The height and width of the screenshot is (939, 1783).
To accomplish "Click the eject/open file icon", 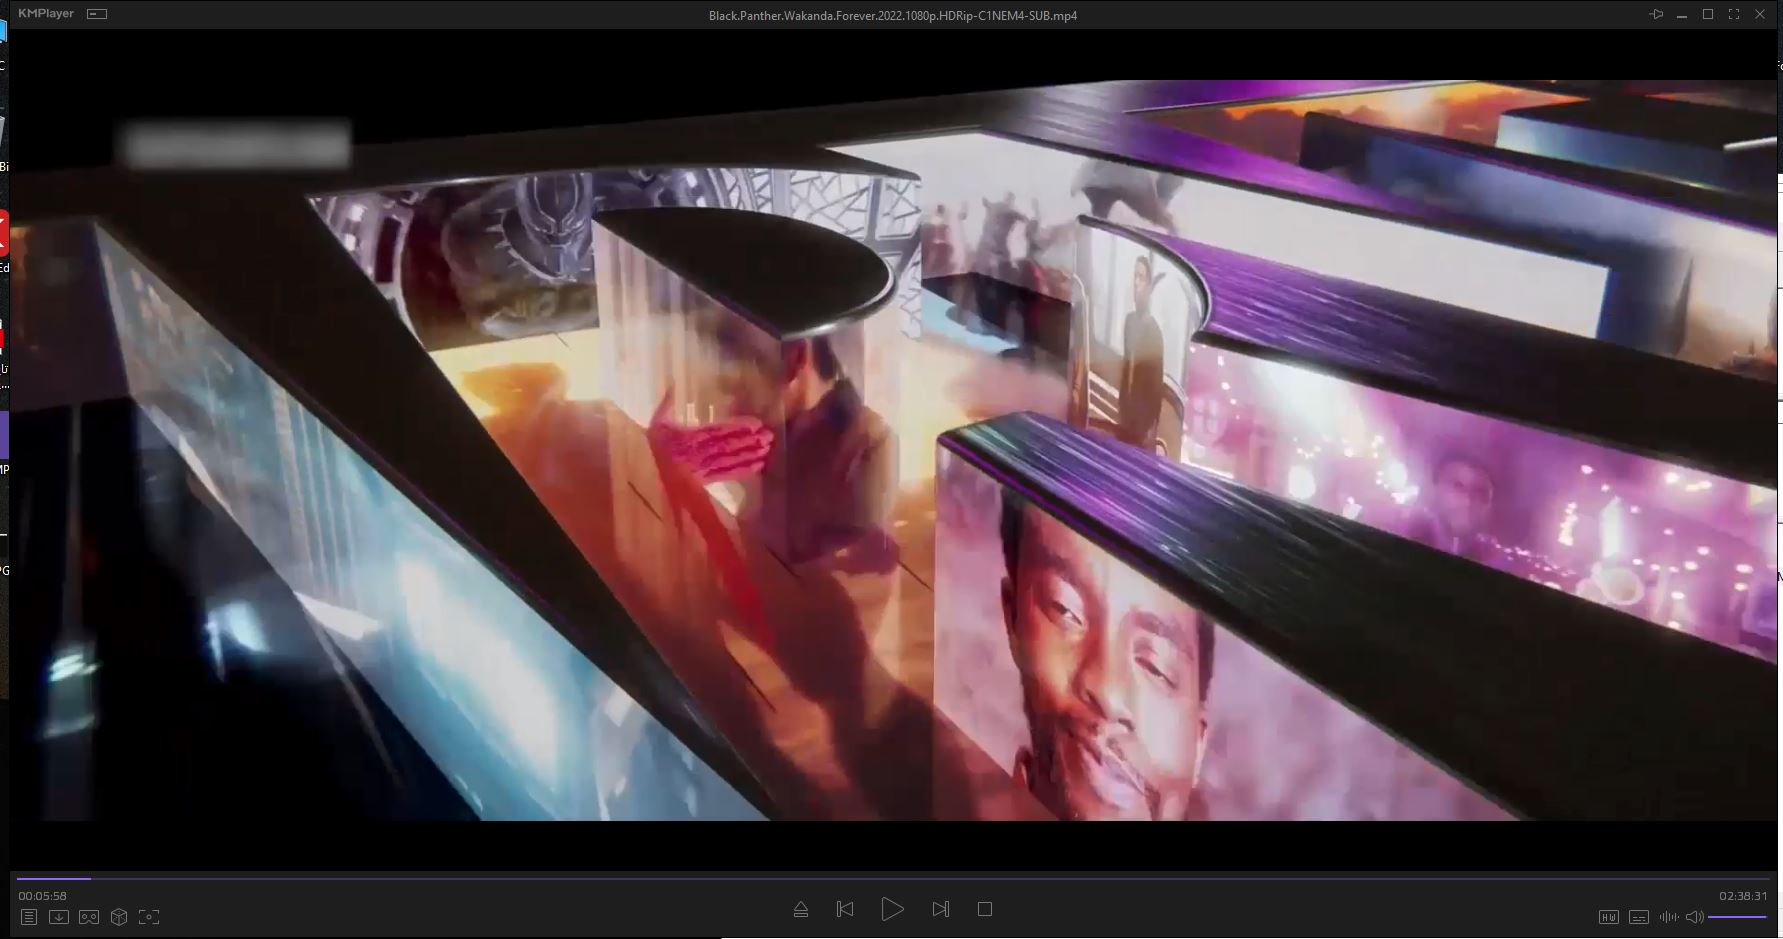I will (800, 909).
